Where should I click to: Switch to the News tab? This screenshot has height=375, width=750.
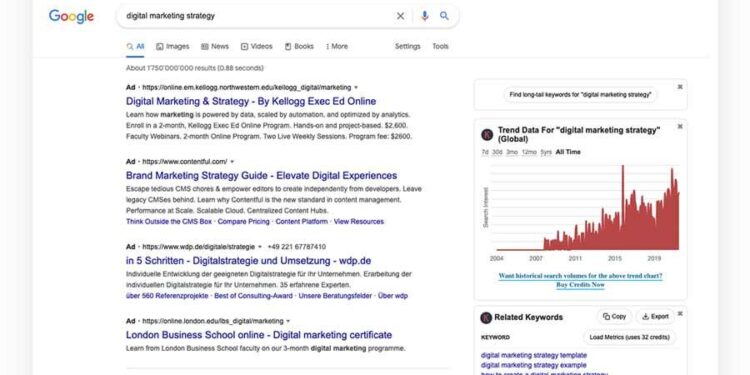215,46
